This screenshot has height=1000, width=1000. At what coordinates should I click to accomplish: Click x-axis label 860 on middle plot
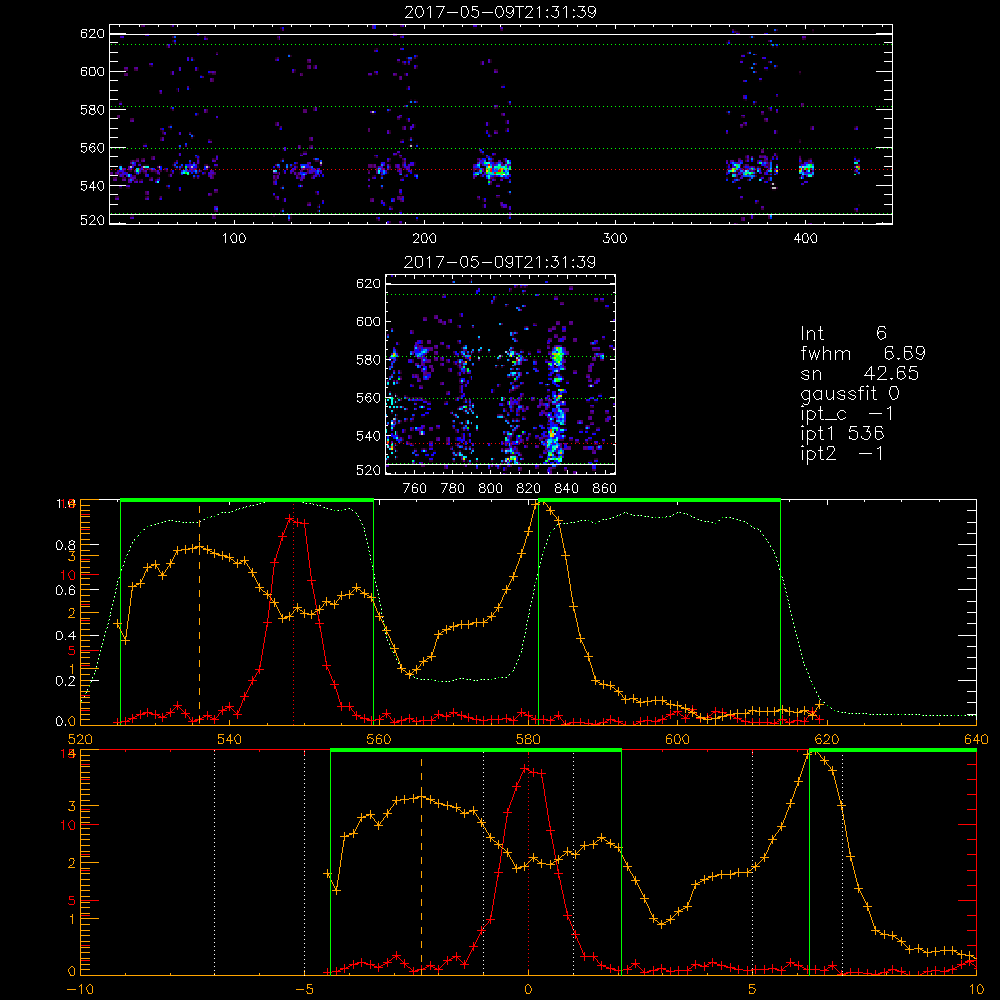pyautogui.click(x=605, y=489)
